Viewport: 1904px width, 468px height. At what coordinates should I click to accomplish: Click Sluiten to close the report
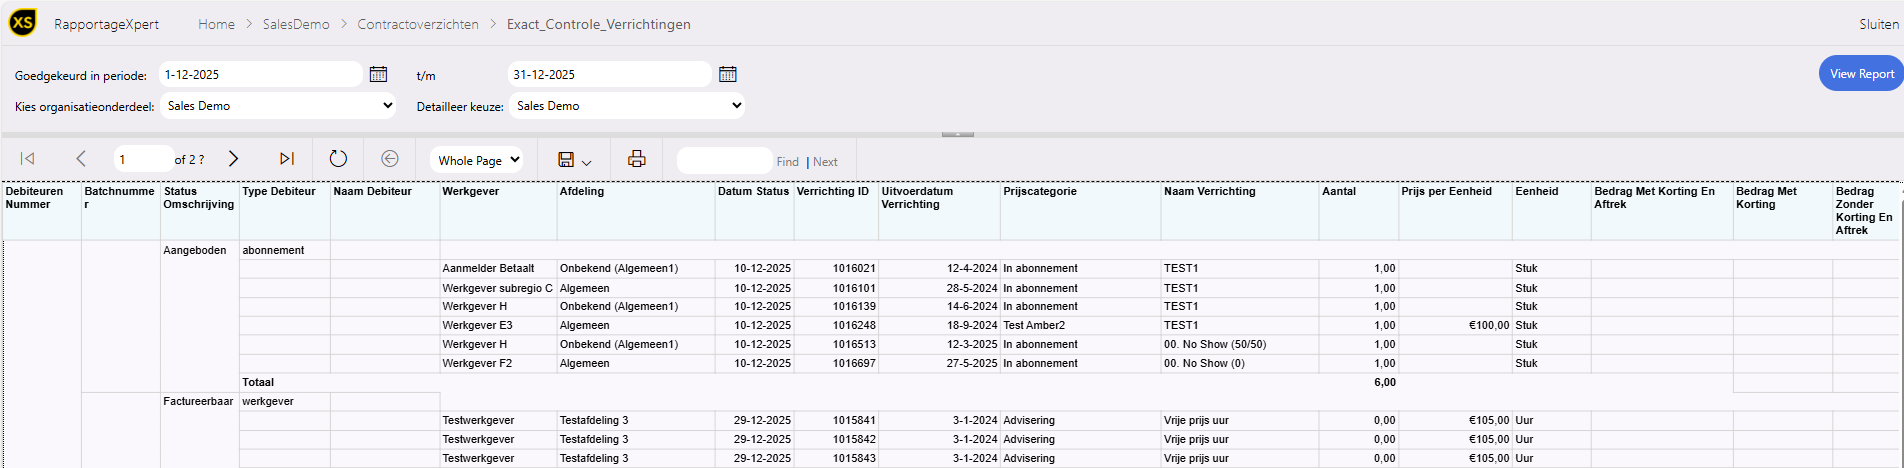click(x=1879, y=24)
